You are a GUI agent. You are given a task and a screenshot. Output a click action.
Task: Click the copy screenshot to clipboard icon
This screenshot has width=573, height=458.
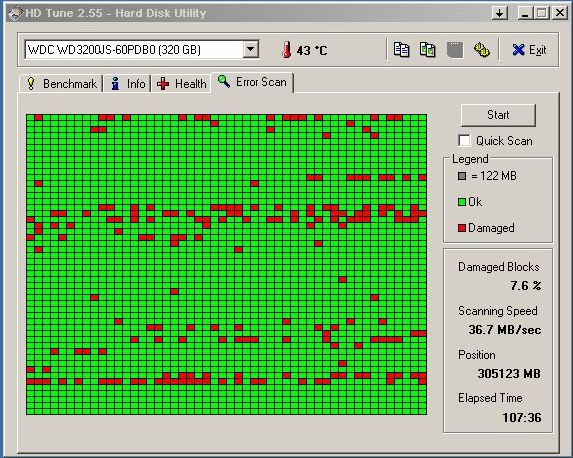click(427, 50)
